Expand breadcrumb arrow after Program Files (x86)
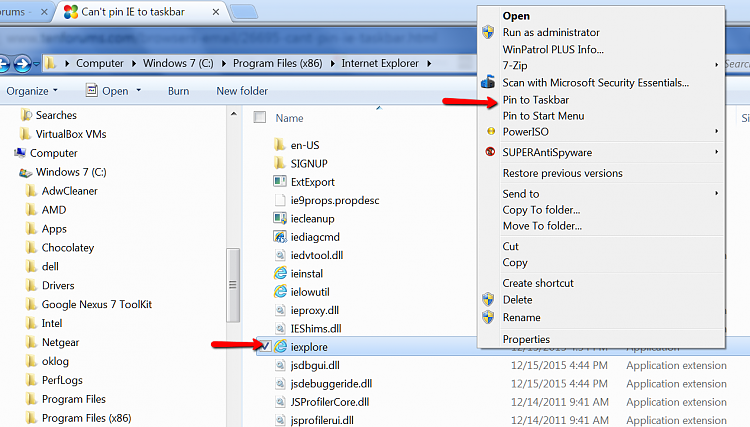Viewport: 750px width, 427px height. [332, 63]
